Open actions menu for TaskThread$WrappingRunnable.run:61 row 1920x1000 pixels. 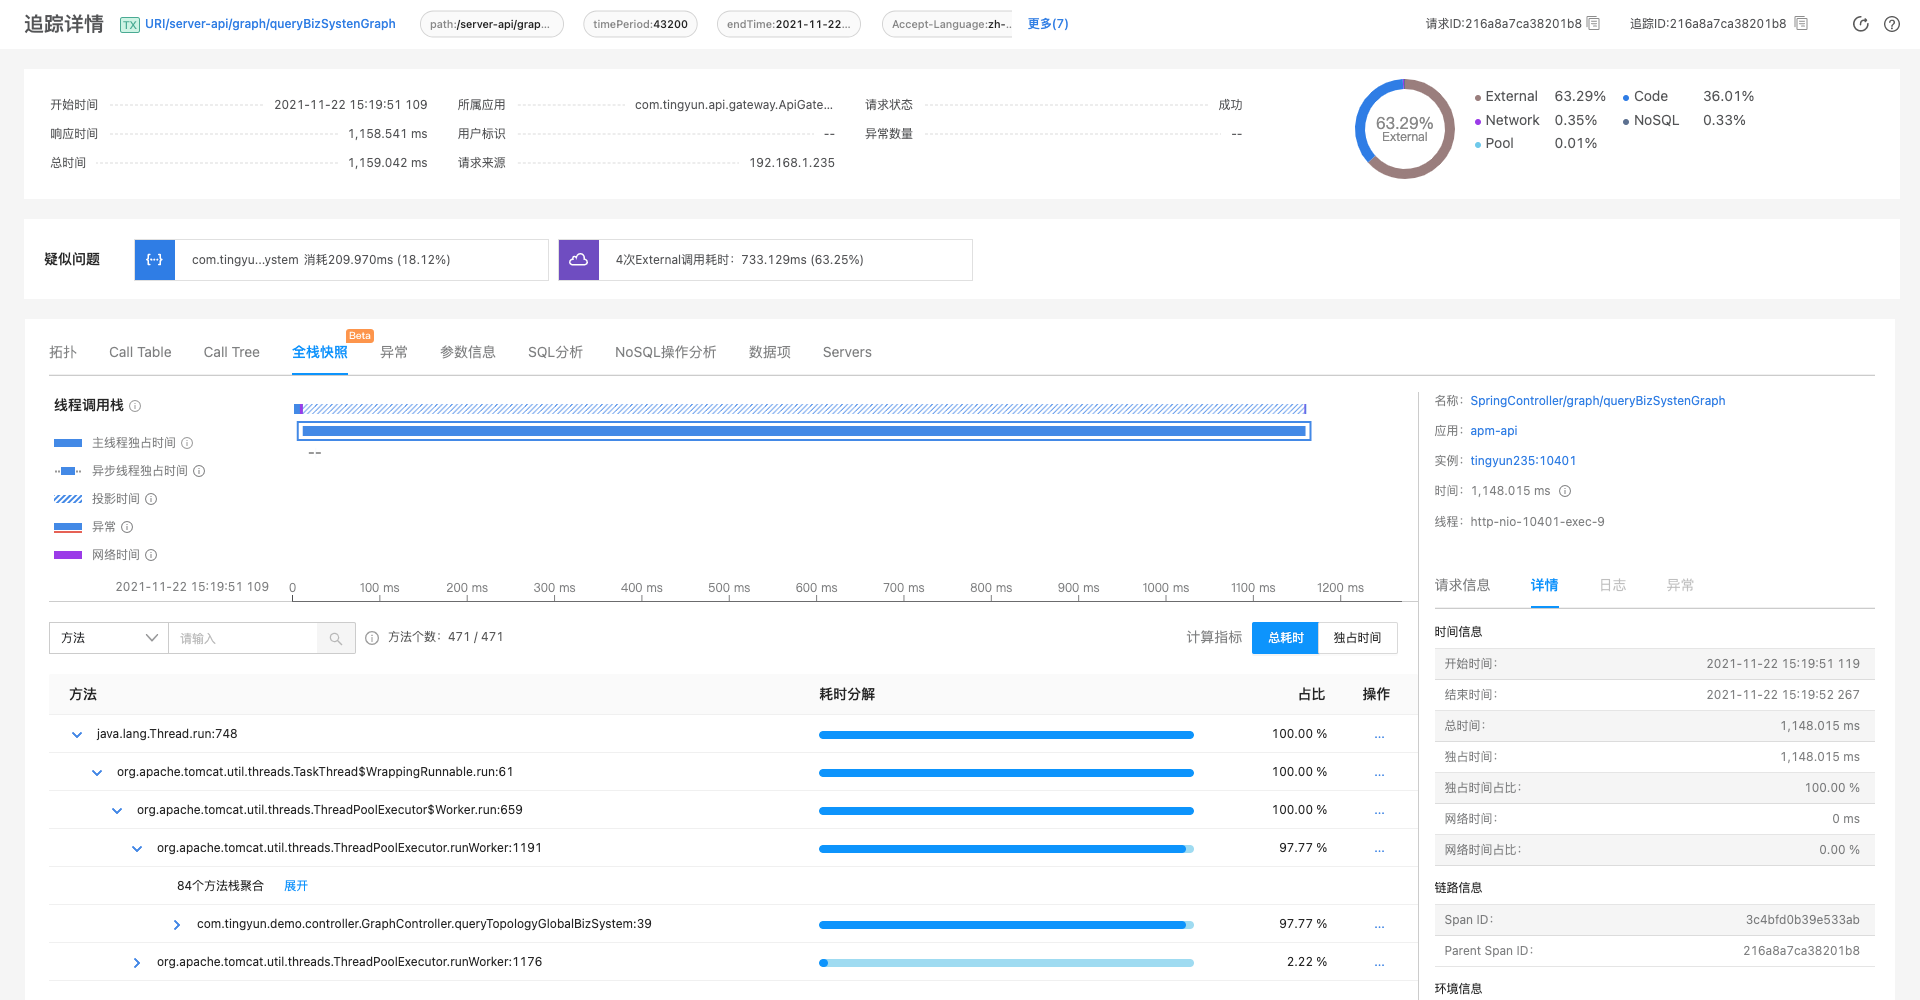(1379, 773)
